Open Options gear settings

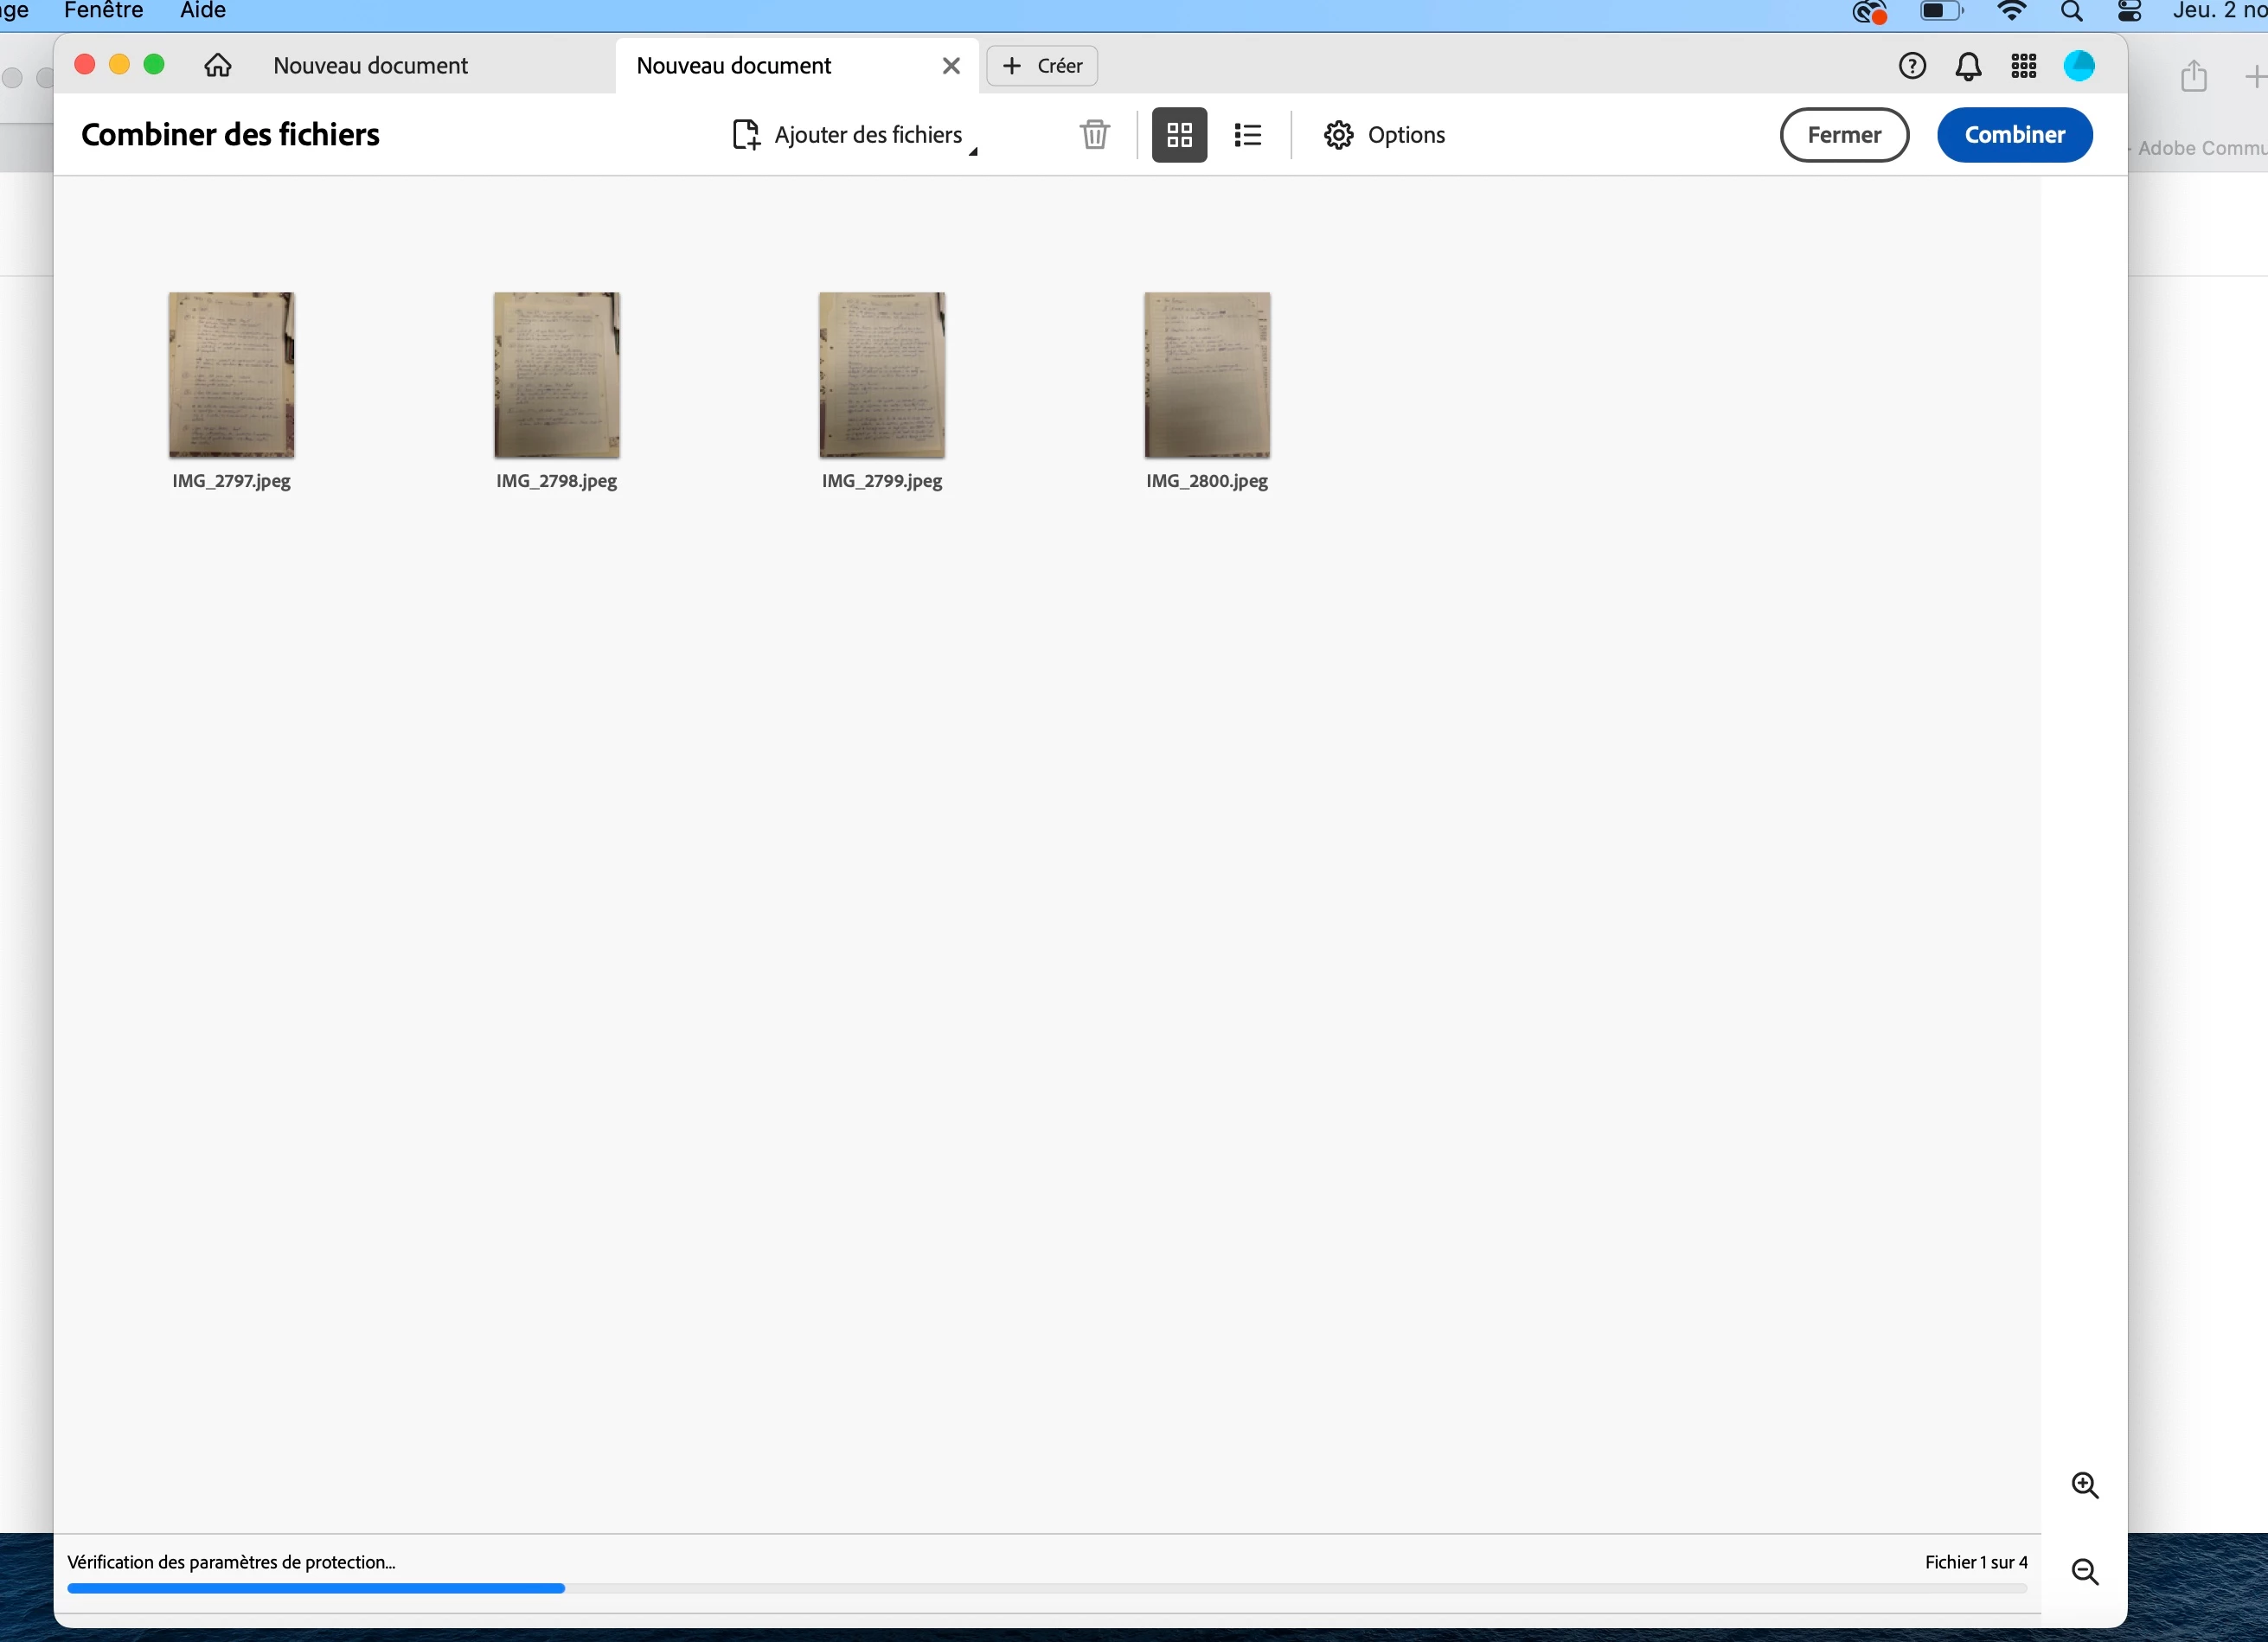(1384, 135)
